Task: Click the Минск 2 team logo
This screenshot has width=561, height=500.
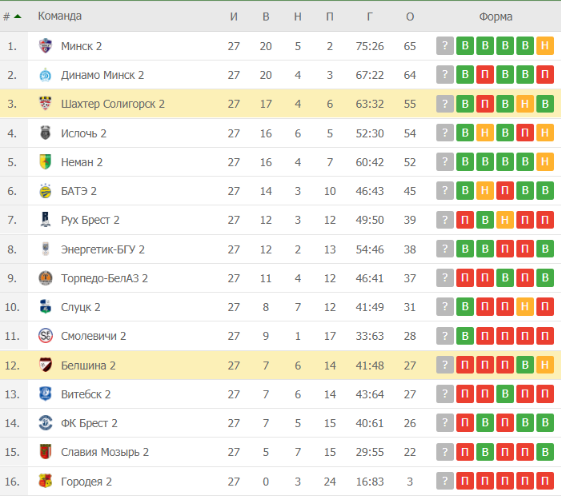Action: 45,46
